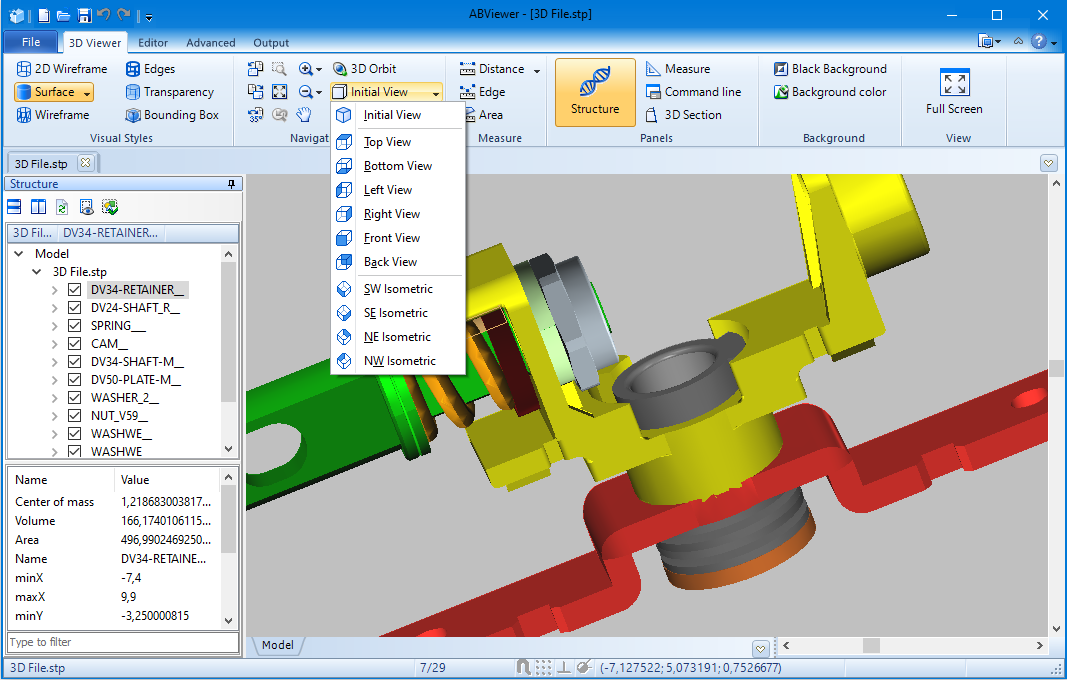1067x680 pixels.
Task: Select the Pan hand tool
Action: [304, 115]
